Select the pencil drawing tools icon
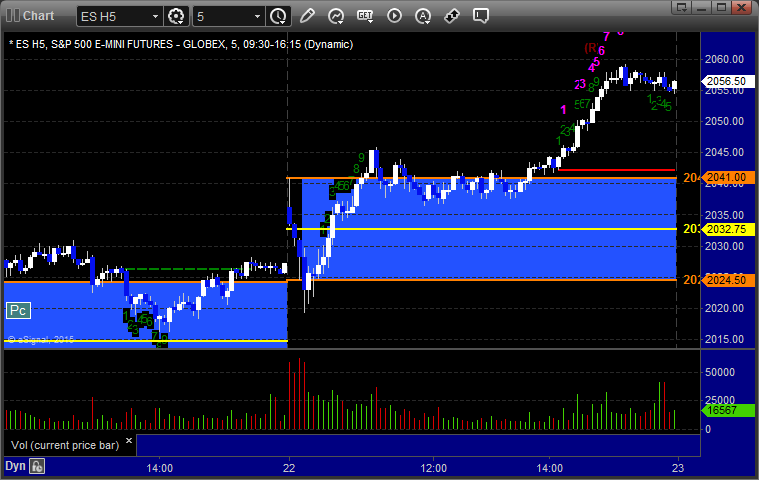759x480 pixels. (x=307, y=16)
